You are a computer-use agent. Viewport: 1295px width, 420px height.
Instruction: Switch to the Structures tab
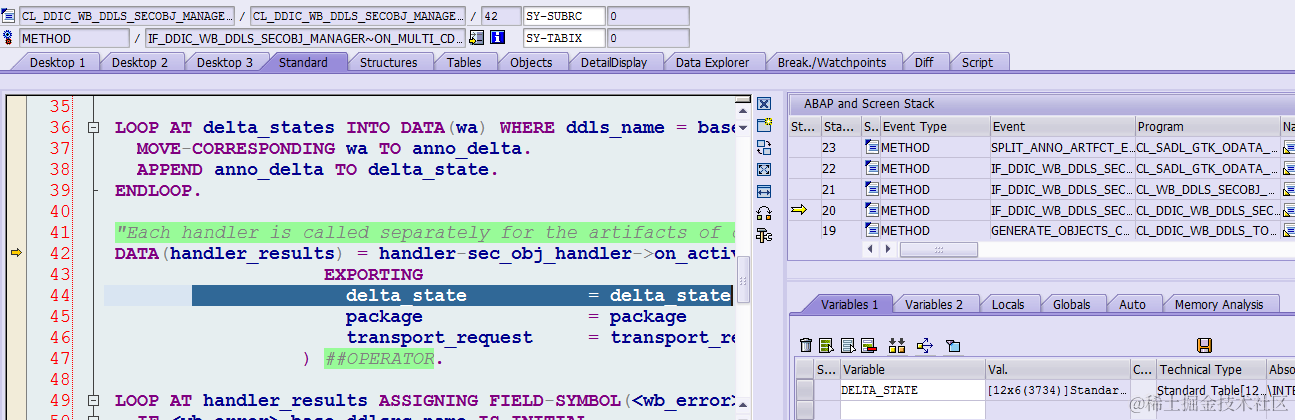[389, 62]
